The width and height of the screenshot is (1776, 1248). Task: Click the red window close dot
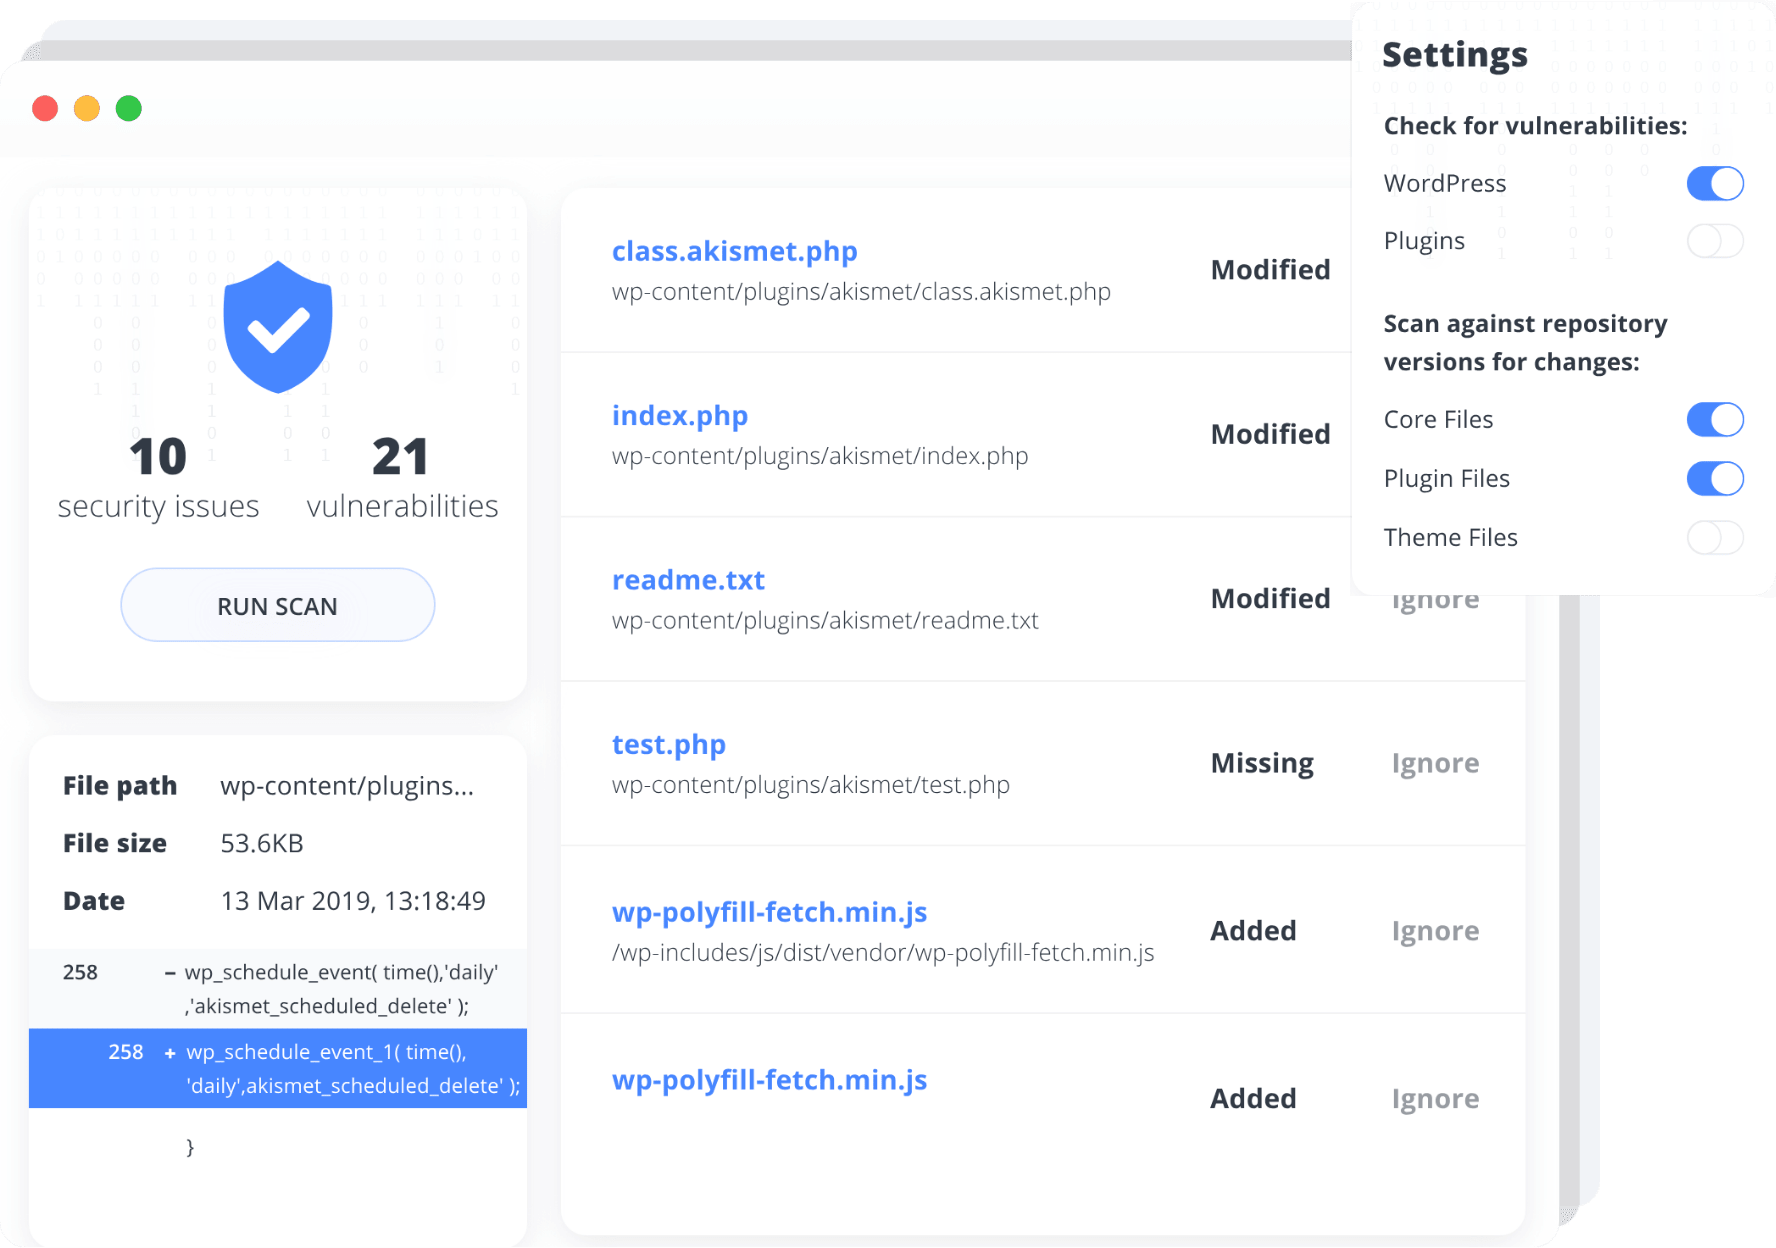click(45, 108)
